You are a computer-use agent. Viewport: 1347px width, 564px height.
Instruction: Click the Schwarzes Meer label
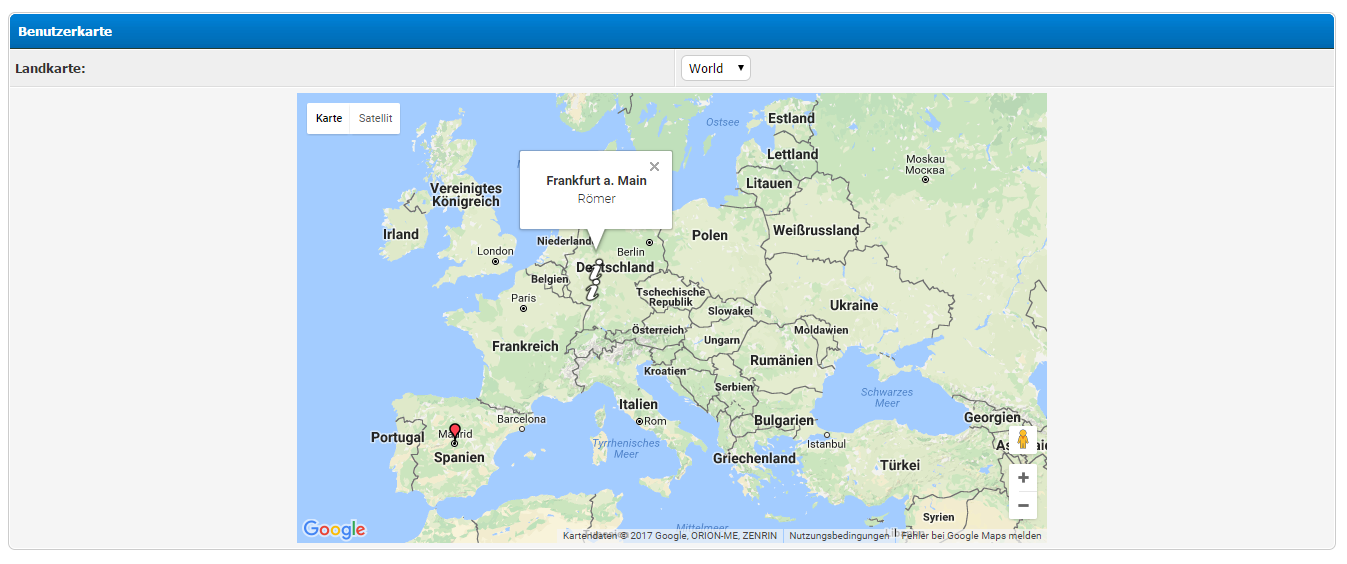coord(887,397)
